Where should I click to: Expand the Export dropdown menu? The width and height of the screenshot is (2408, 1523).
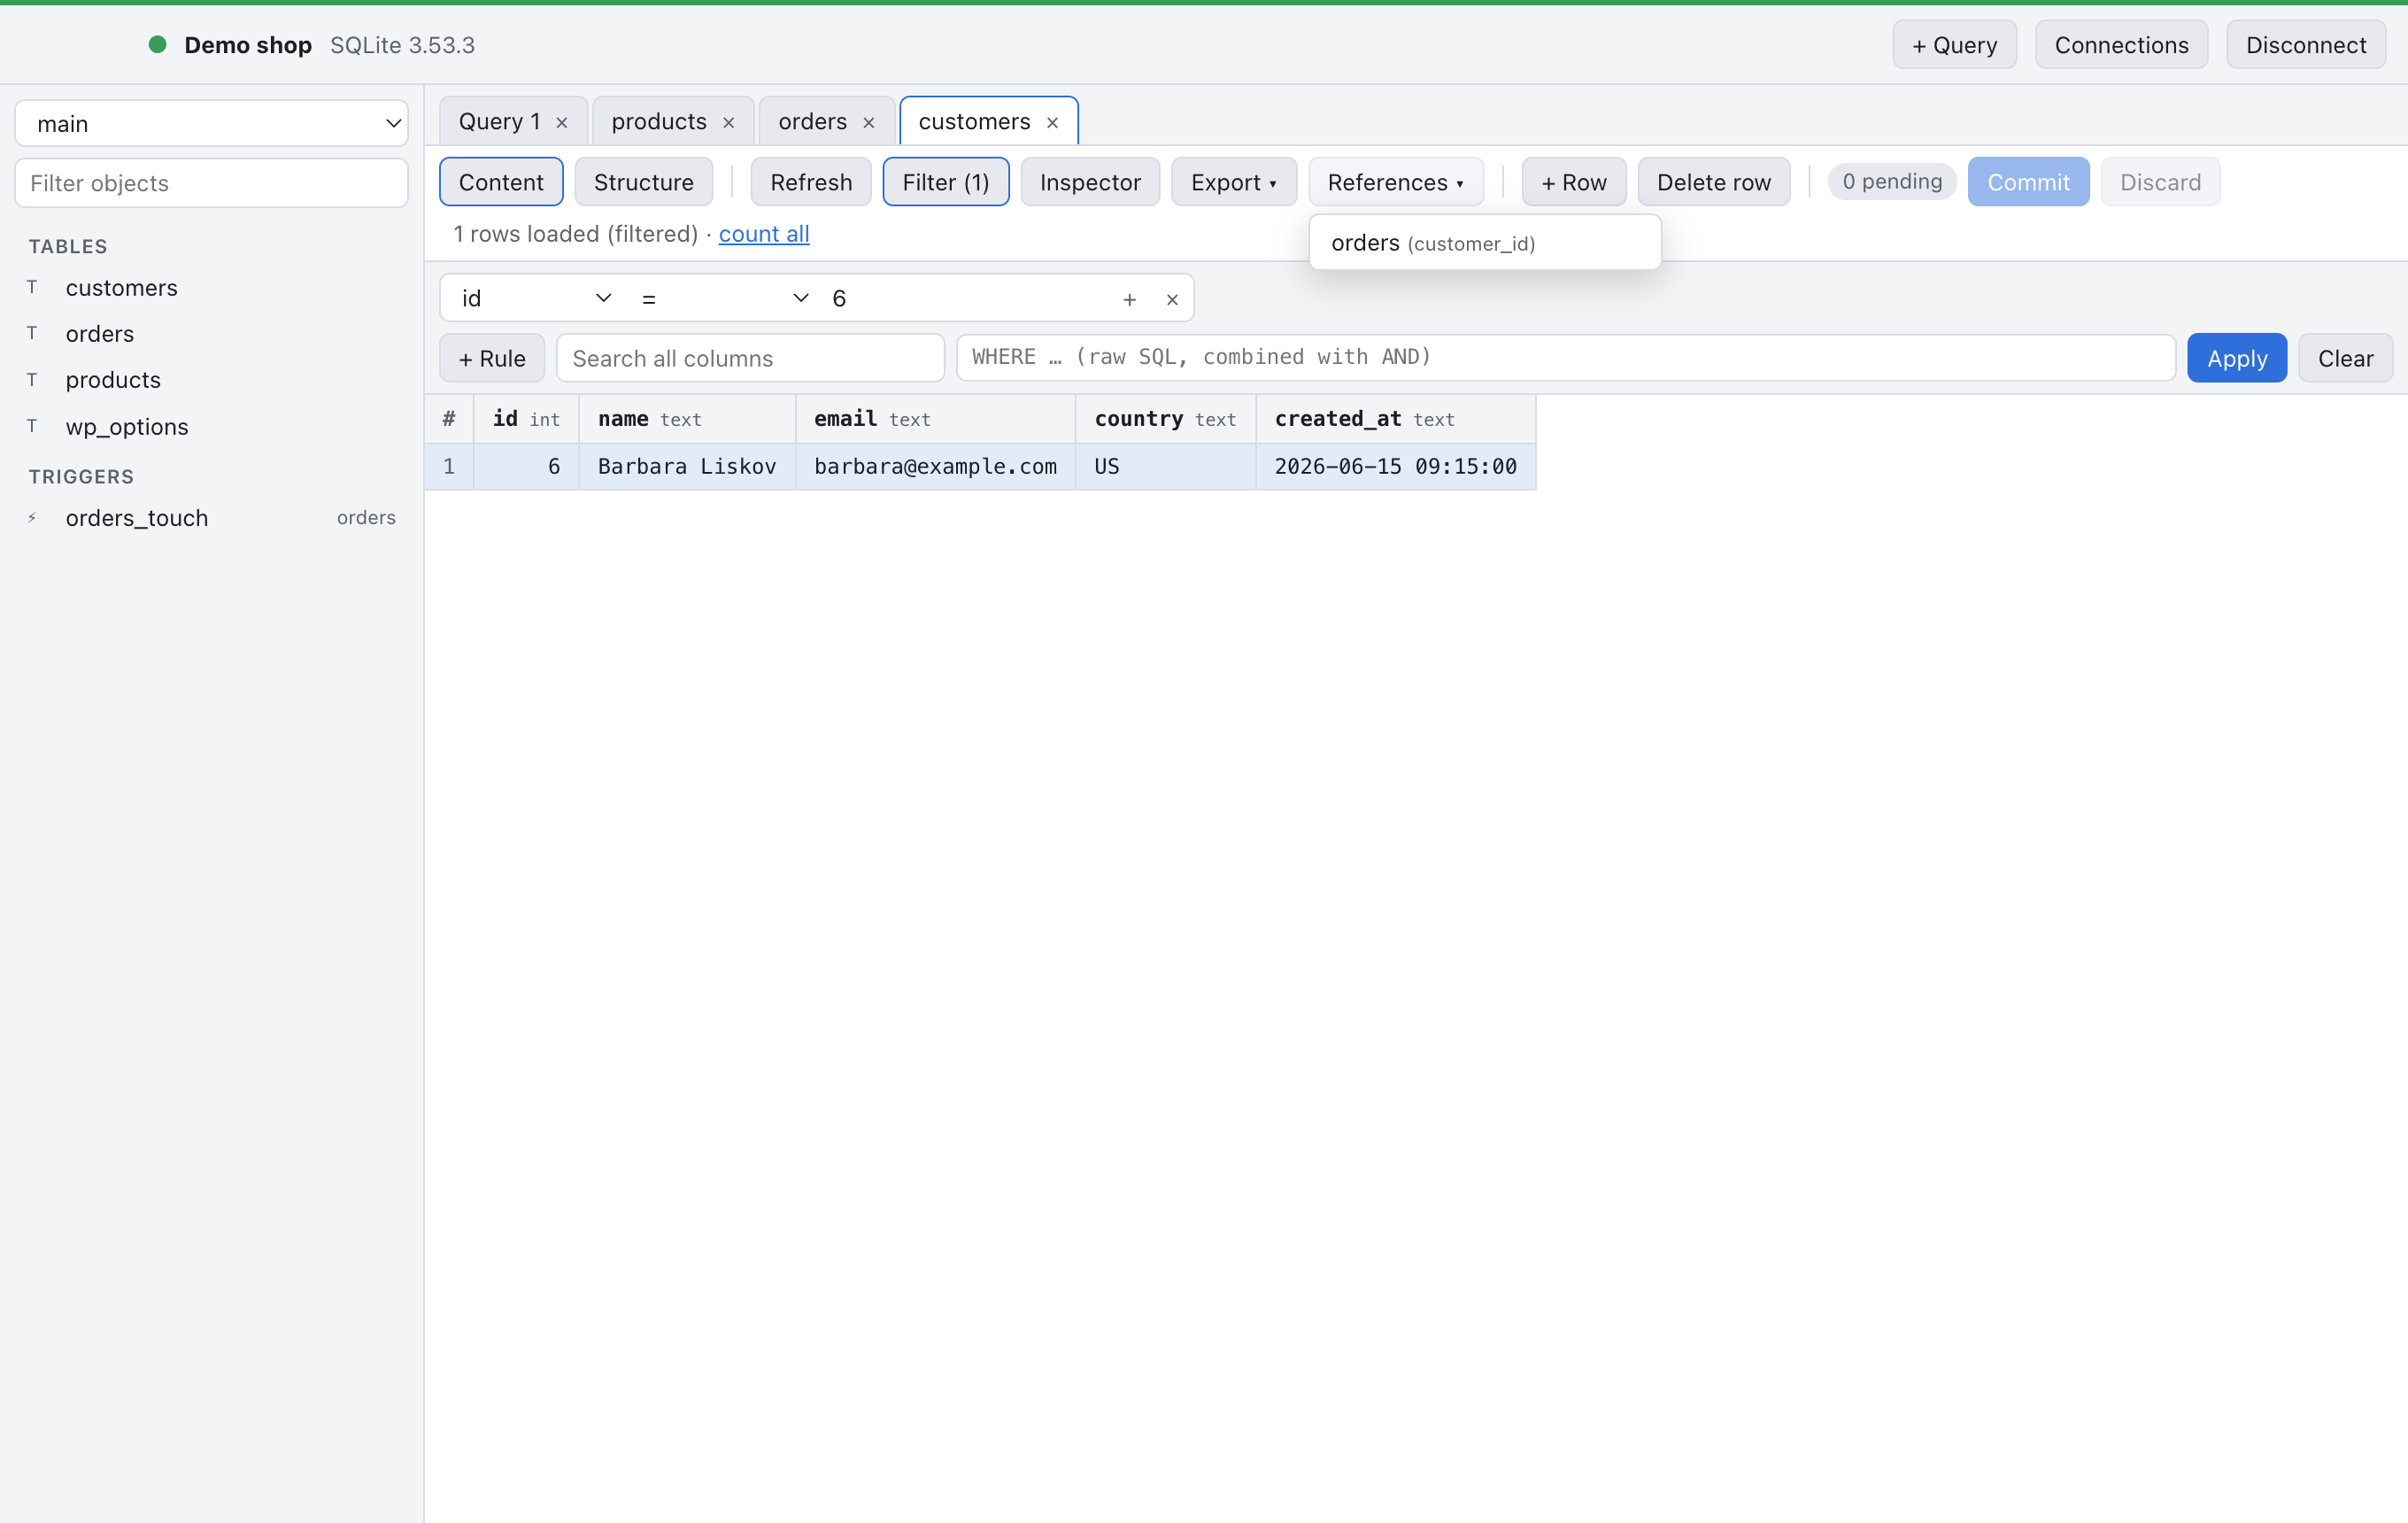tap(1233, 182)
